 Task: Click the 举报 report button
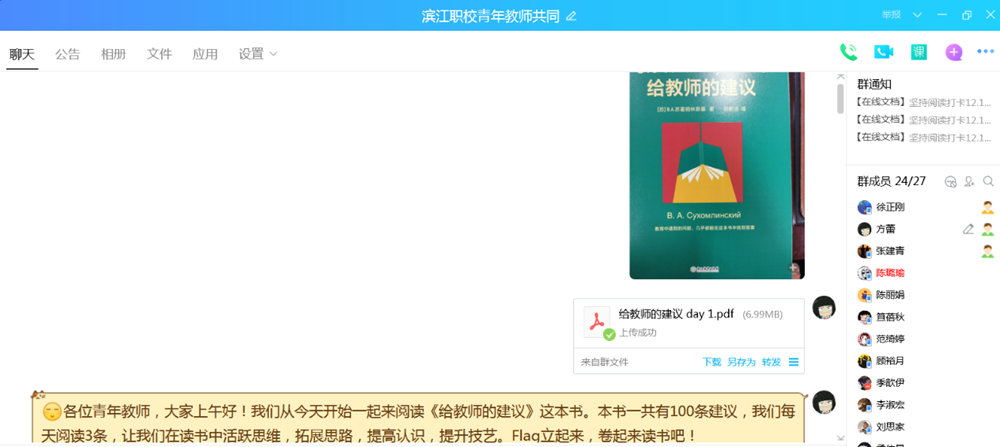[x=891, y=15]
